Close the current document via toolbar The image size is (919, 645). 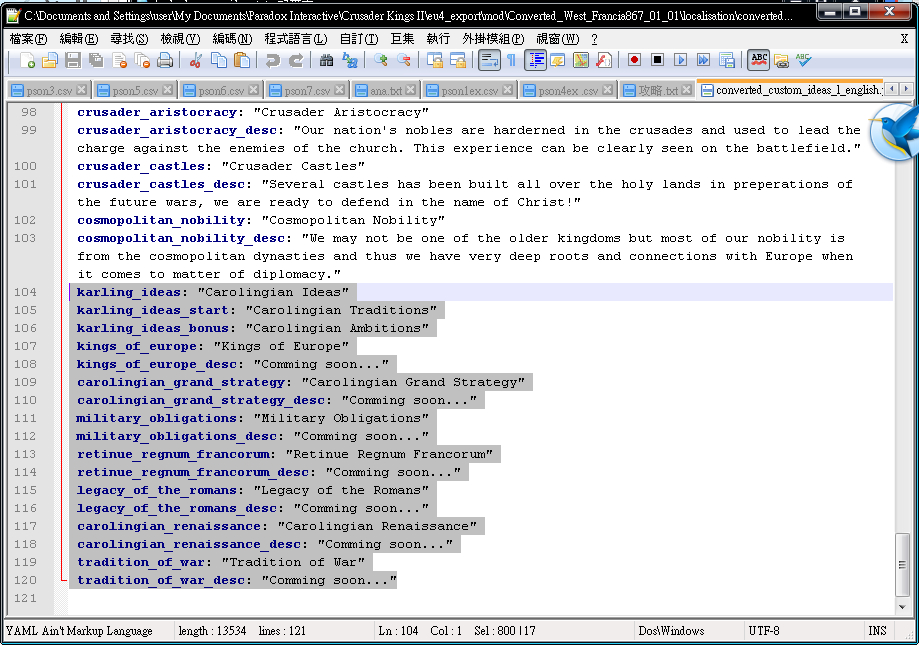point(119,60)
